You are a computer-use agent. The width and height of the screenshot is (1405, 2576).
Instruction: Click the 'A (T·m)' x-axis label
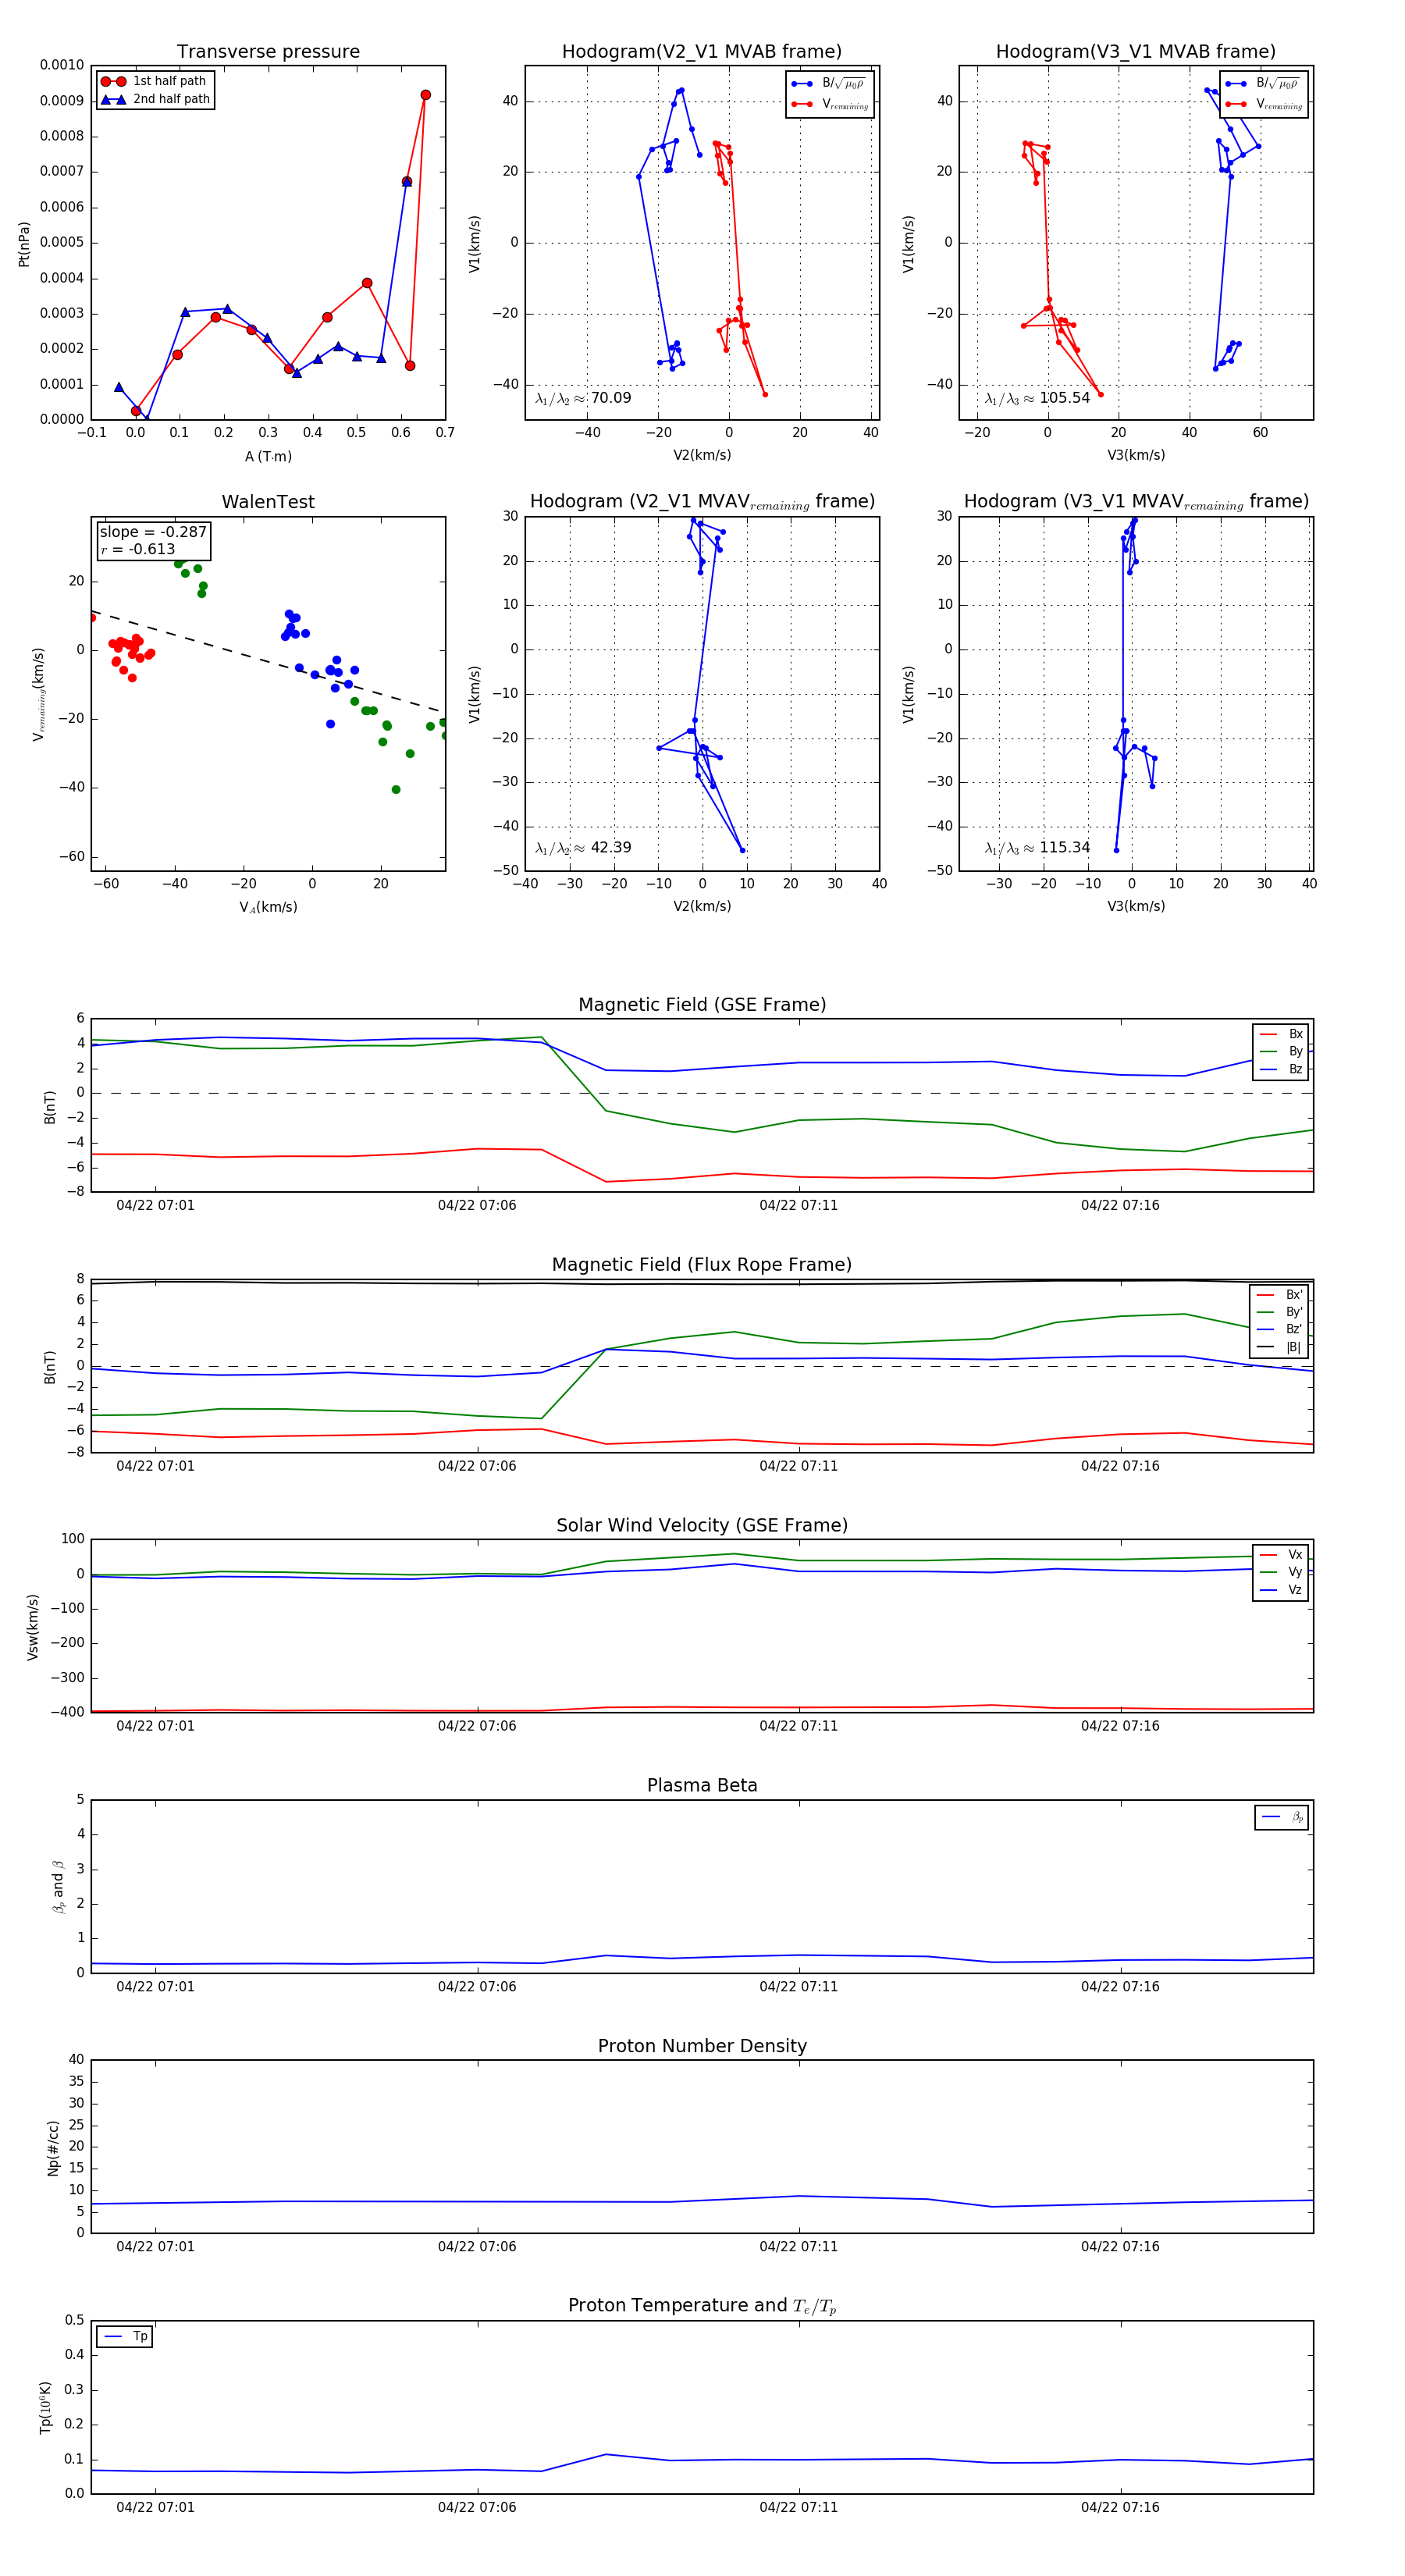(268, 457)
